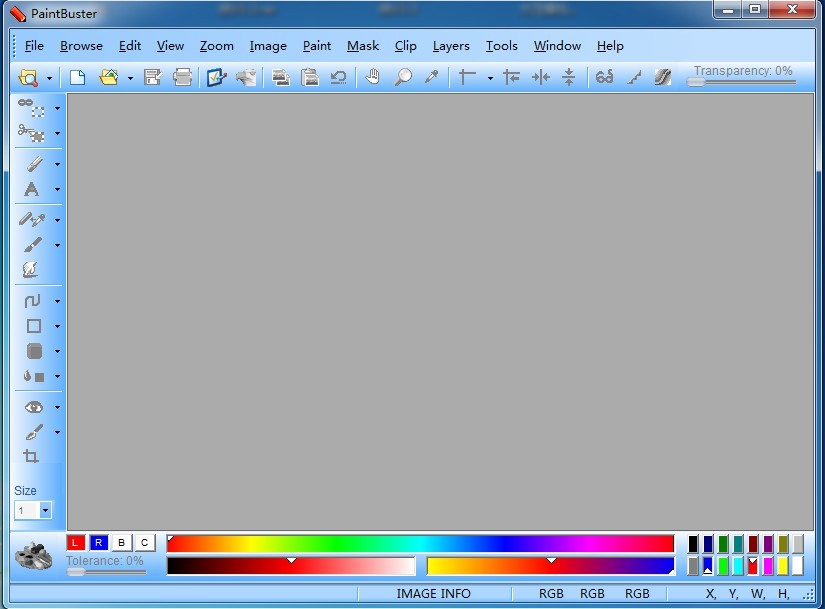Viewport: 825px width, 609px height.
Task: Toggle the L color selector button
Action: pos(76,543)
